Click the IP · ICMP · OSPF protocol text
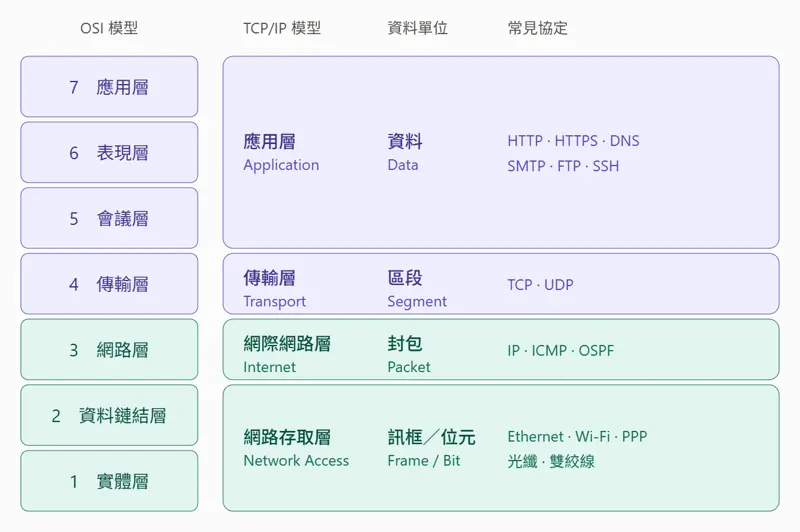This screenshot has height=532, width=800. (x=561, y=350)
